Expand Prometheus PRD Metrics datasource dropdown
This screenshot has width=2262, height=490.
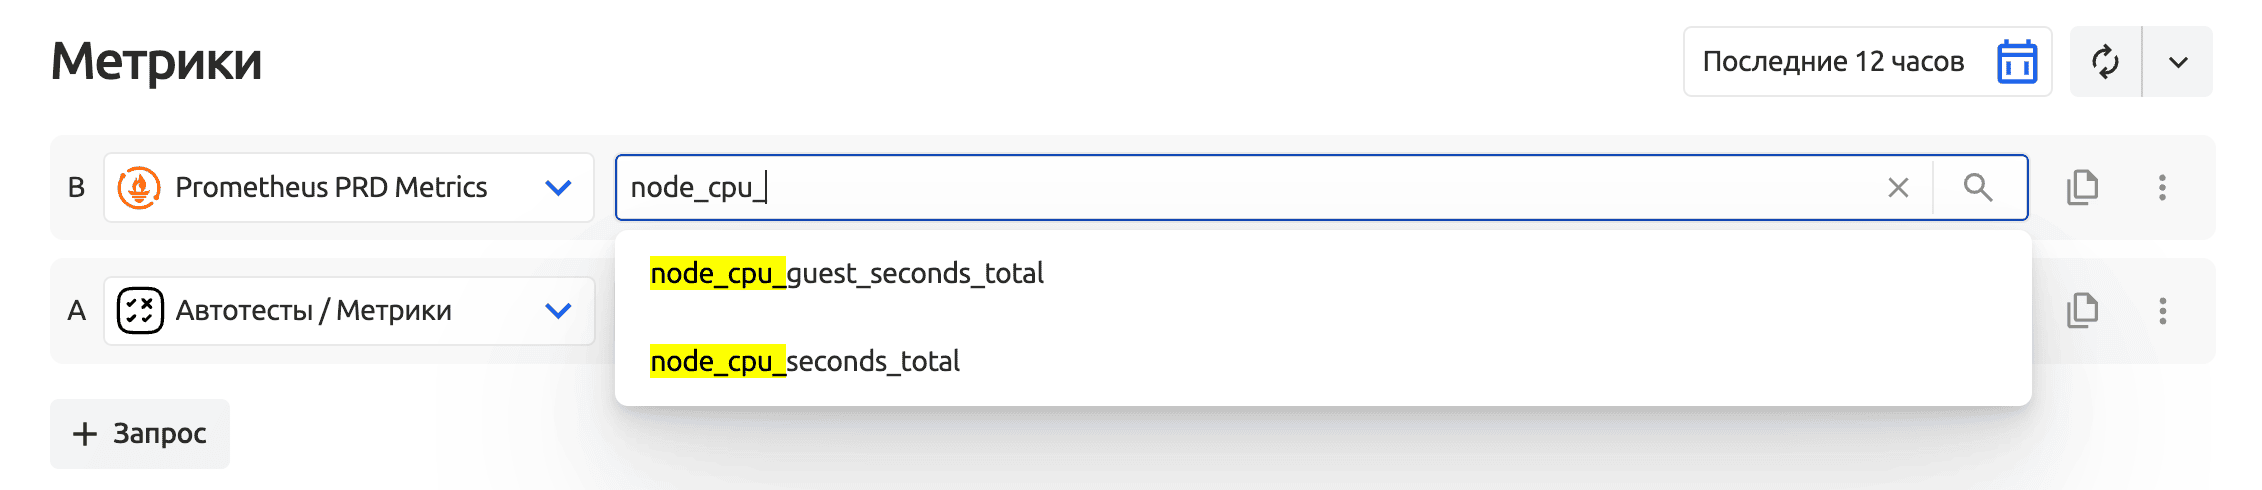558,188
